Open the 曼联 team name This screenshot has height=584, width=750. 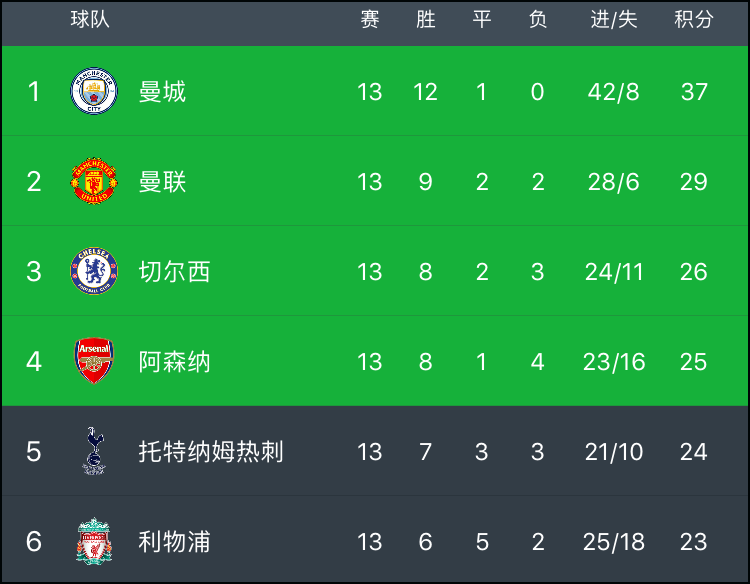click(x=162, y=181)
